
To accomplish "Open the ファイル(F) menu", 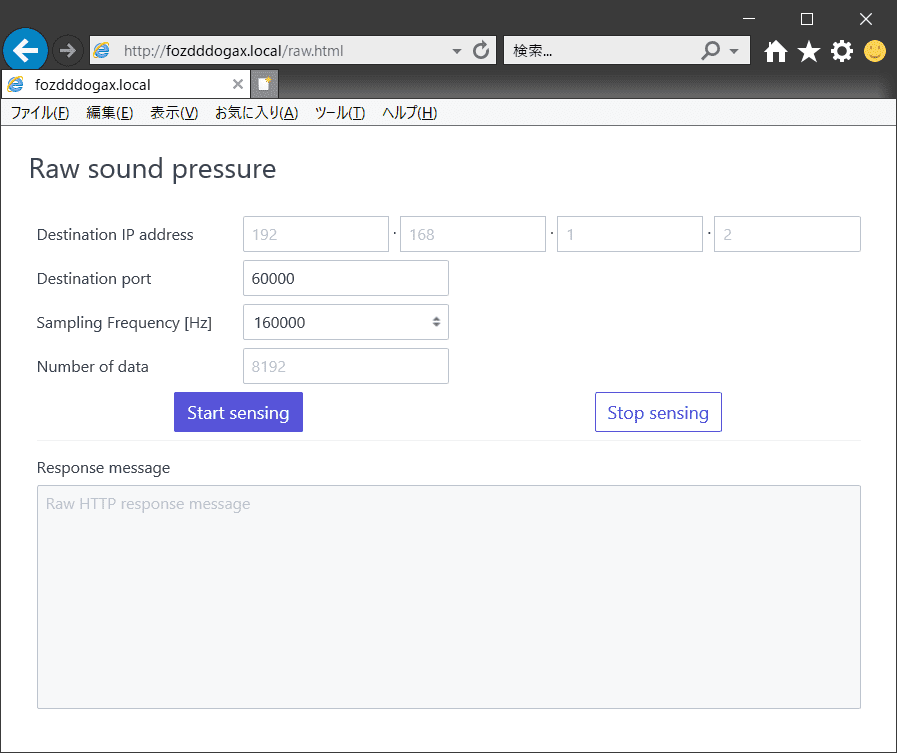I will pyautogui.click(x=40, y=113).
